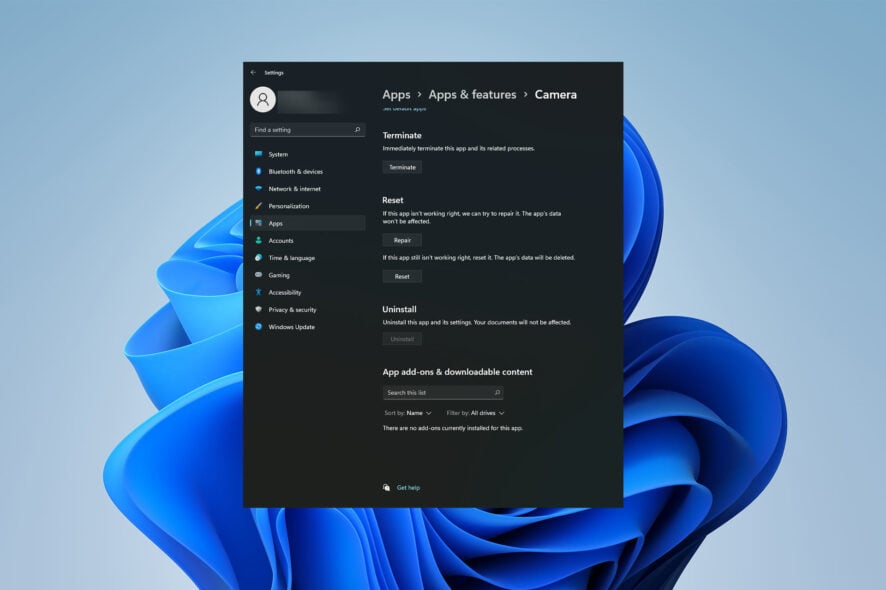
Task: Open System settings from the sidebar icon
Action: tap(258, 154)
